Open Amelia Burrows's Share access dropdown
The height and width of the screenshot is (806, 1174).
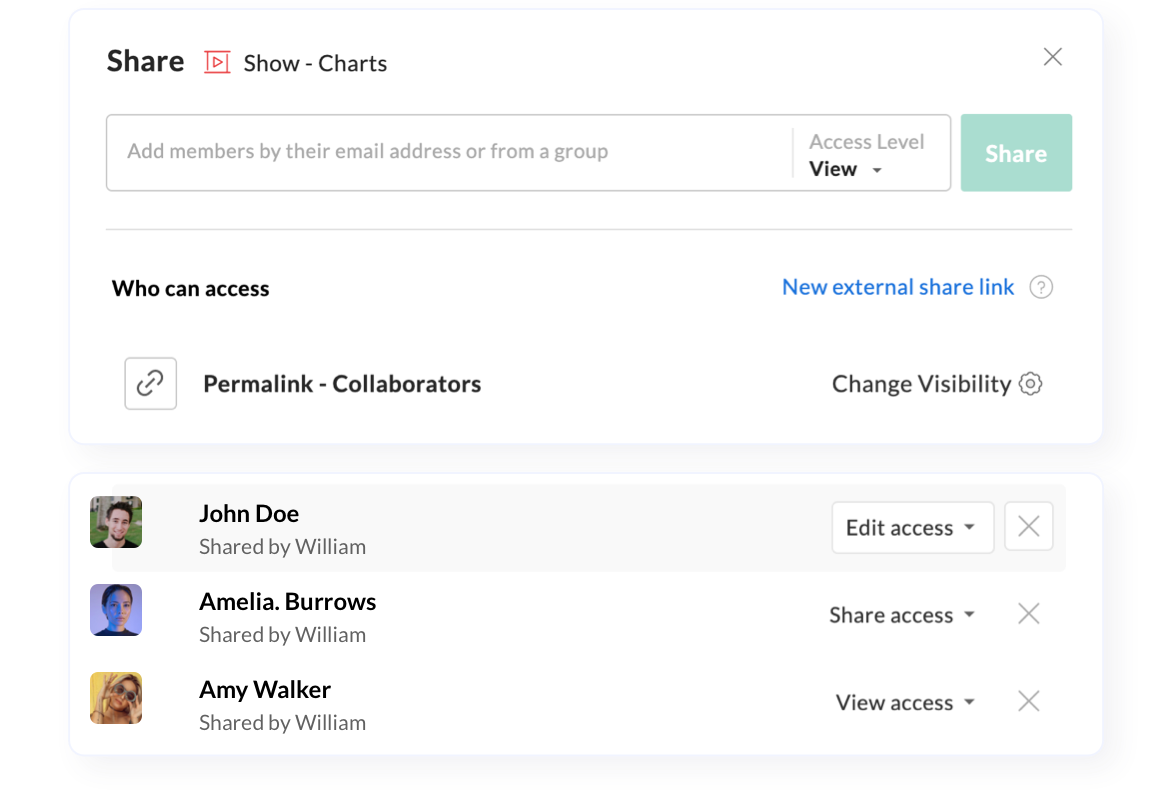coord(901,615)
